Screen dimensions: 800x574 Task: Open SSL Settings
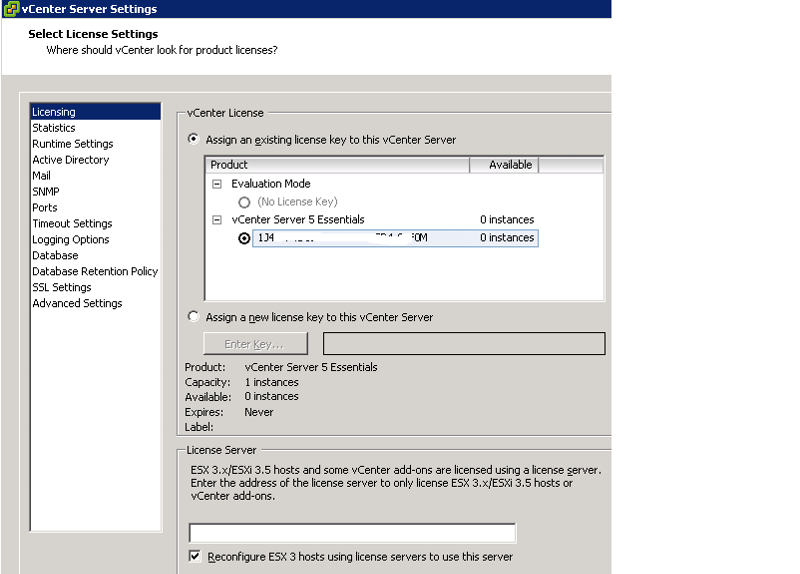coord(62,287)
